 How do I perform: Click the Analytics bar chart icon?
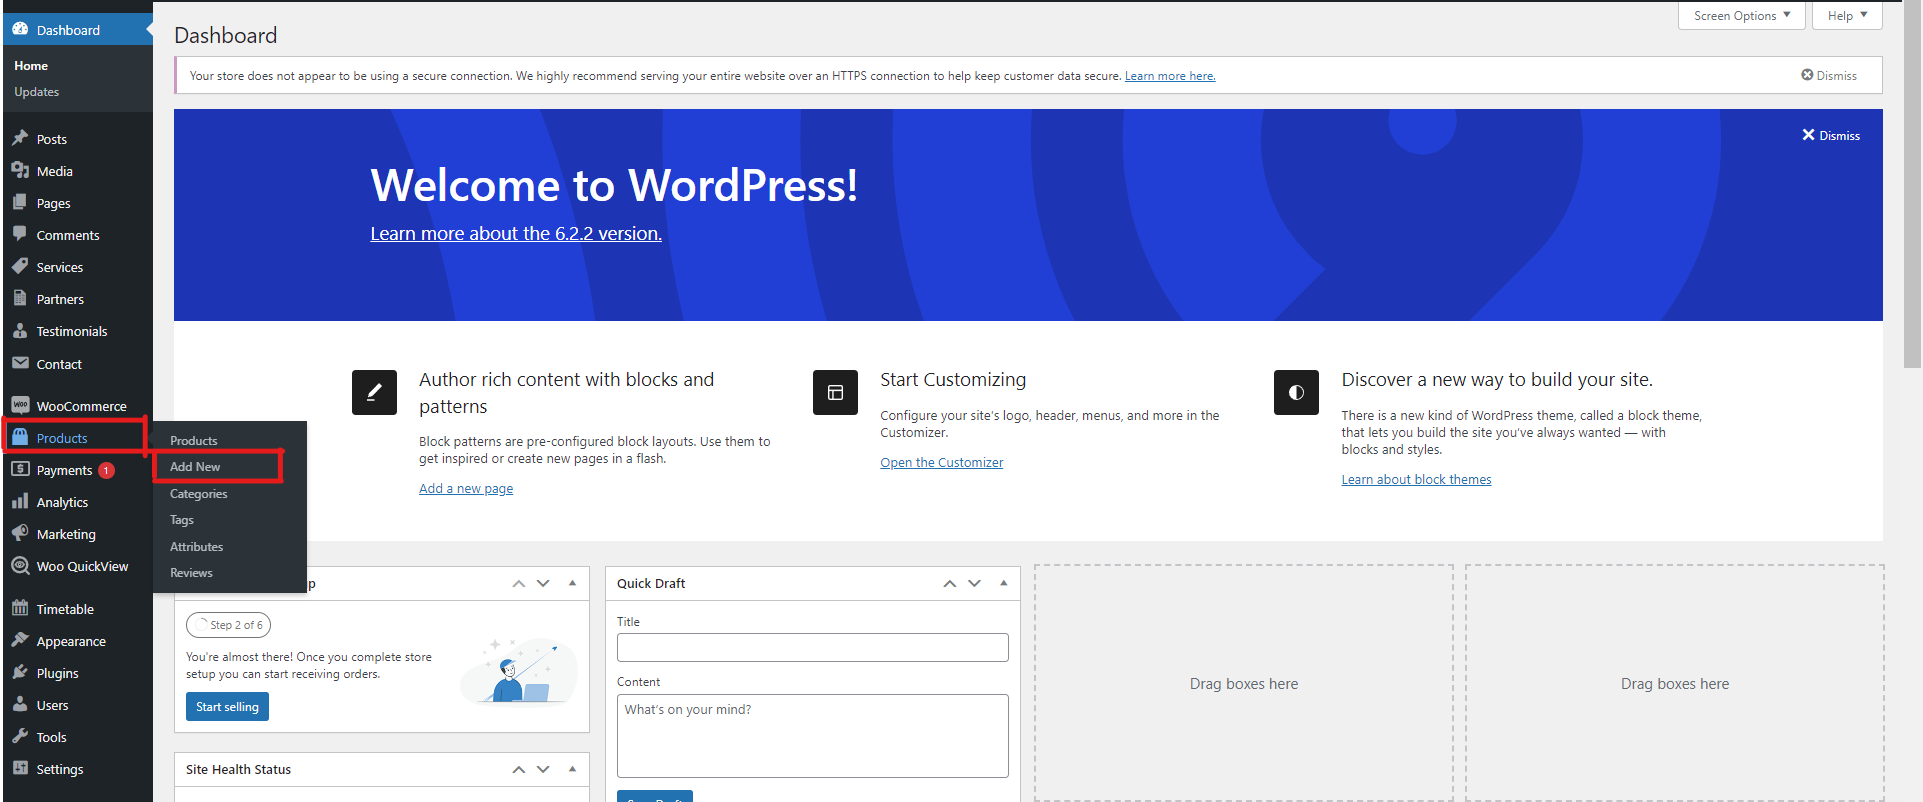tap(20, 501)
